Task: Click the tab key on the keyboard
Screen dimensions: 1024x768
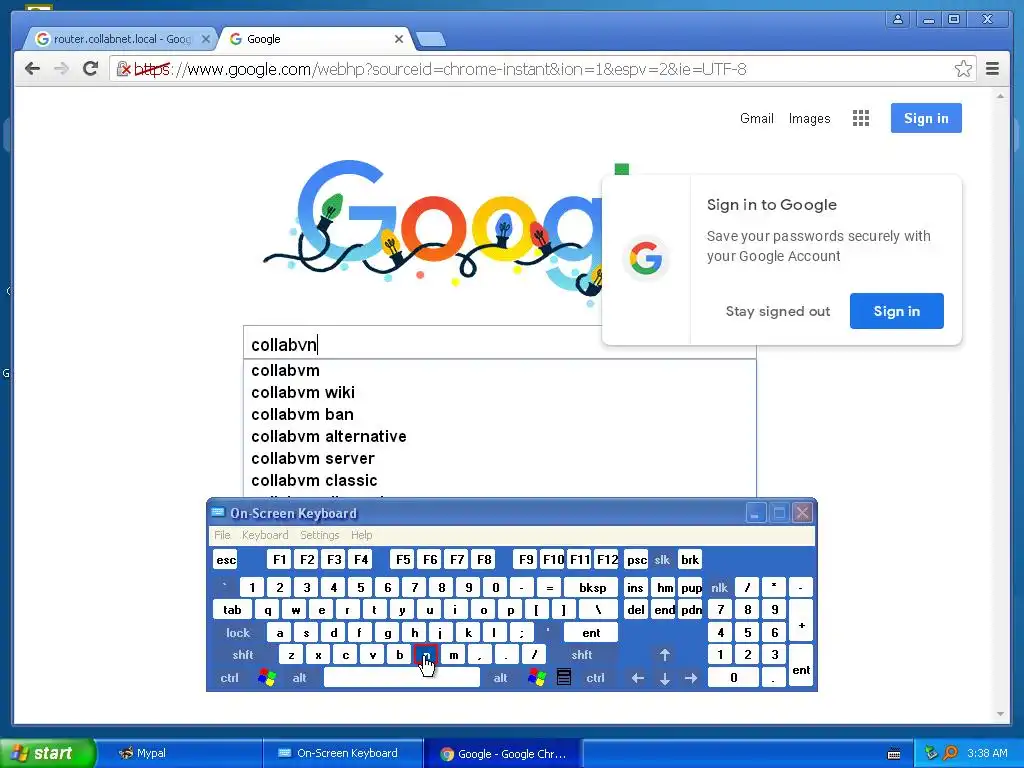Action: [232, 610]
